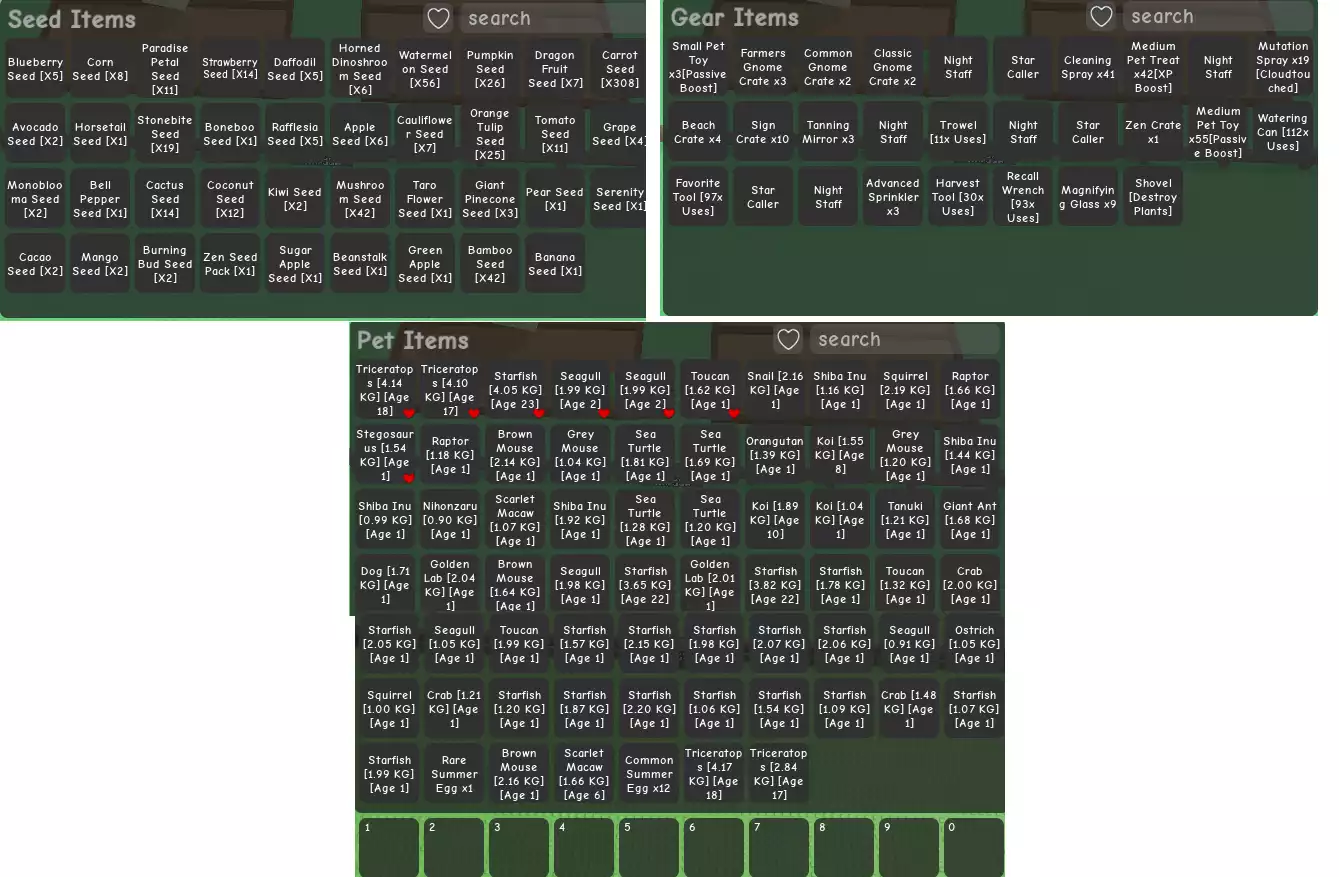
Task: Select the Ostrich pet
Action: point(974,645)
